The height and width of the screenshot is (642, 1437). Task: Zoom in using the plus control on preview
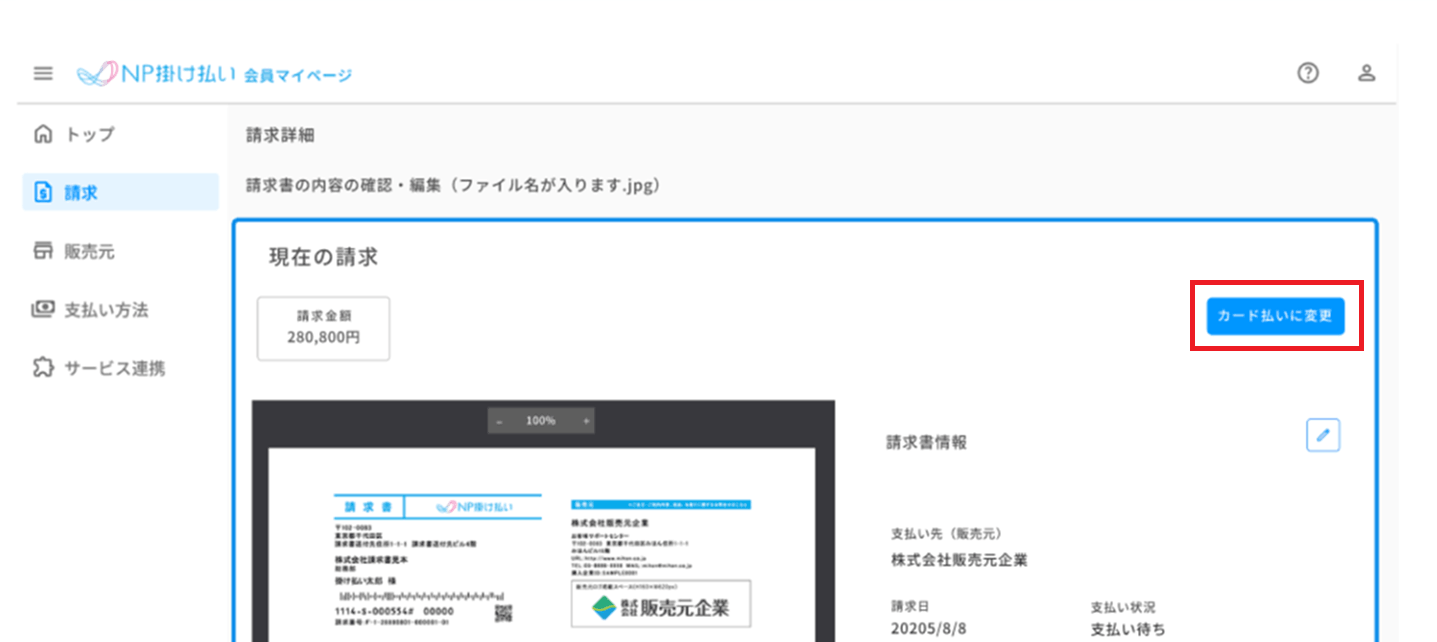pyautogui.click(x=585, y=420)
